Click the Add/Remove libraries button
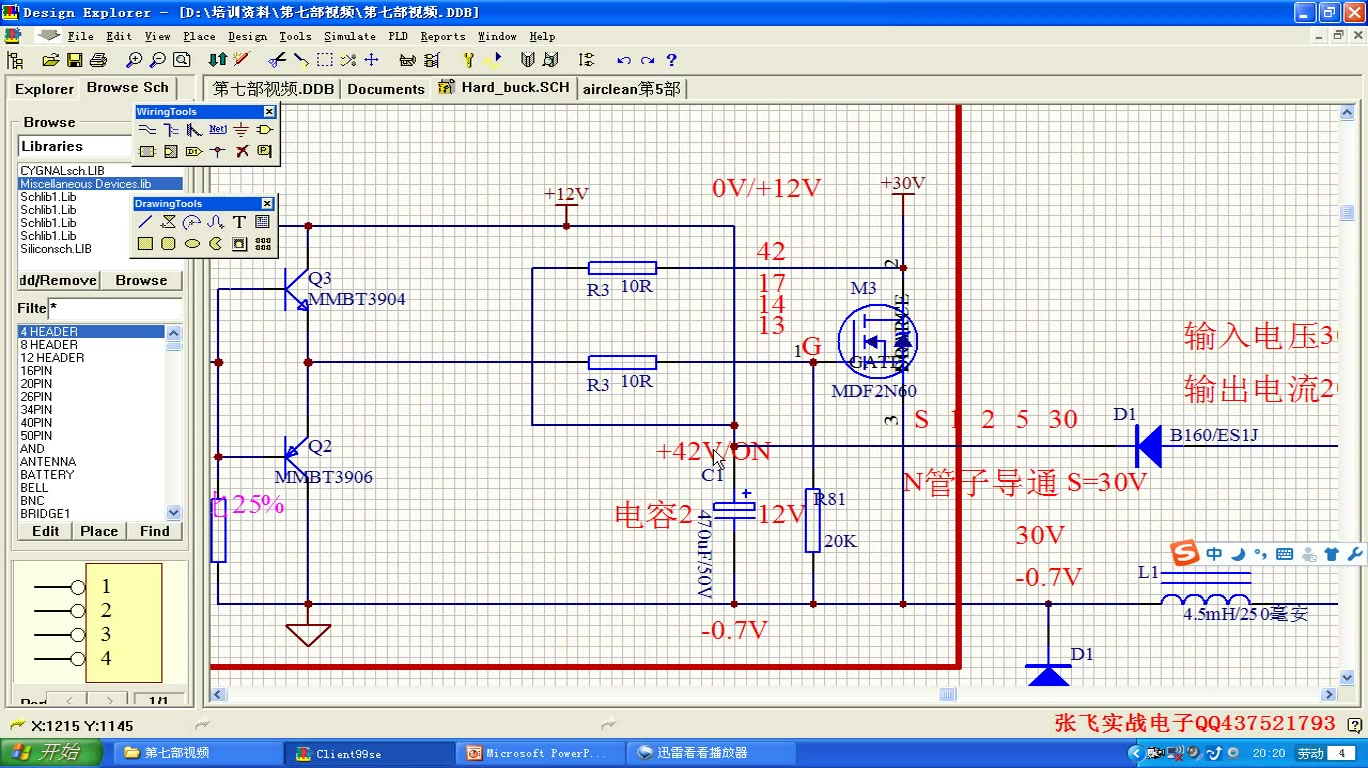 58,280
